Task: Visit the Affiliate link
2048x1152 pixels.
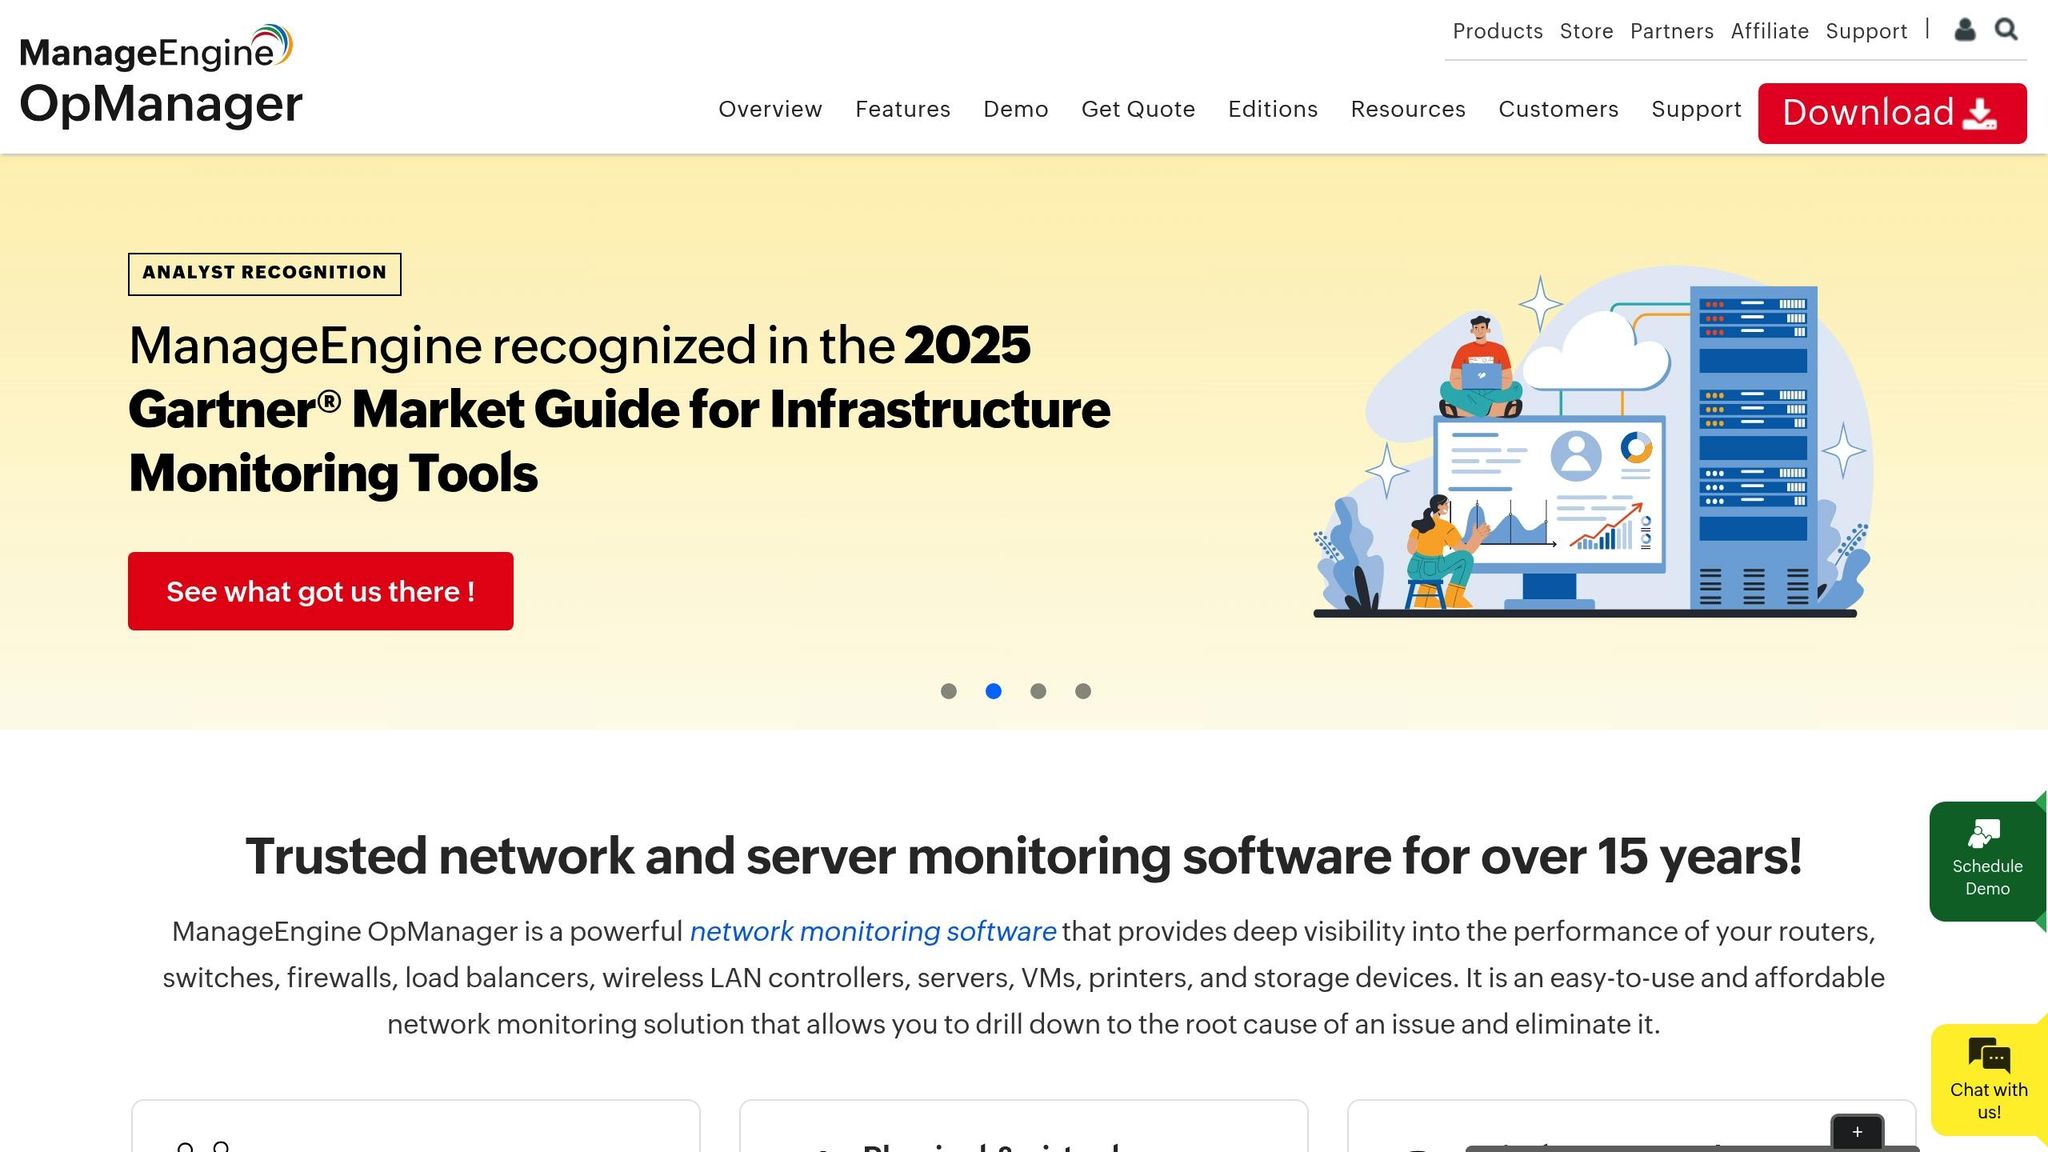Action: 1769,31
